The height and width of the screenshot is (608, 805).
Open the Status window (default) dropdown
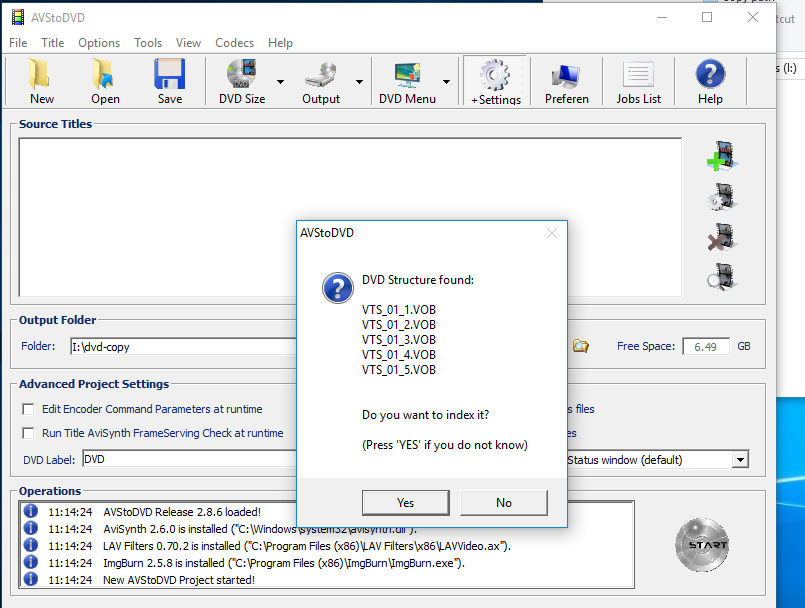coord(740,460)
